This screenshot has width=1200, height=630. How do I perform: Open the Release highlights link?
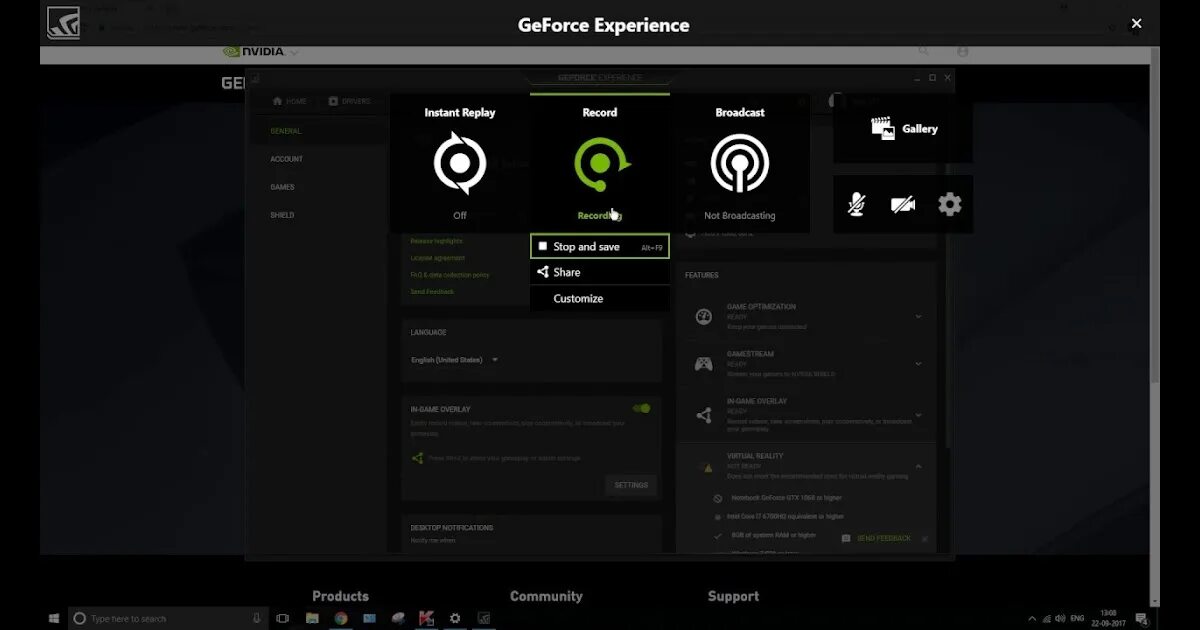point(437,241)
